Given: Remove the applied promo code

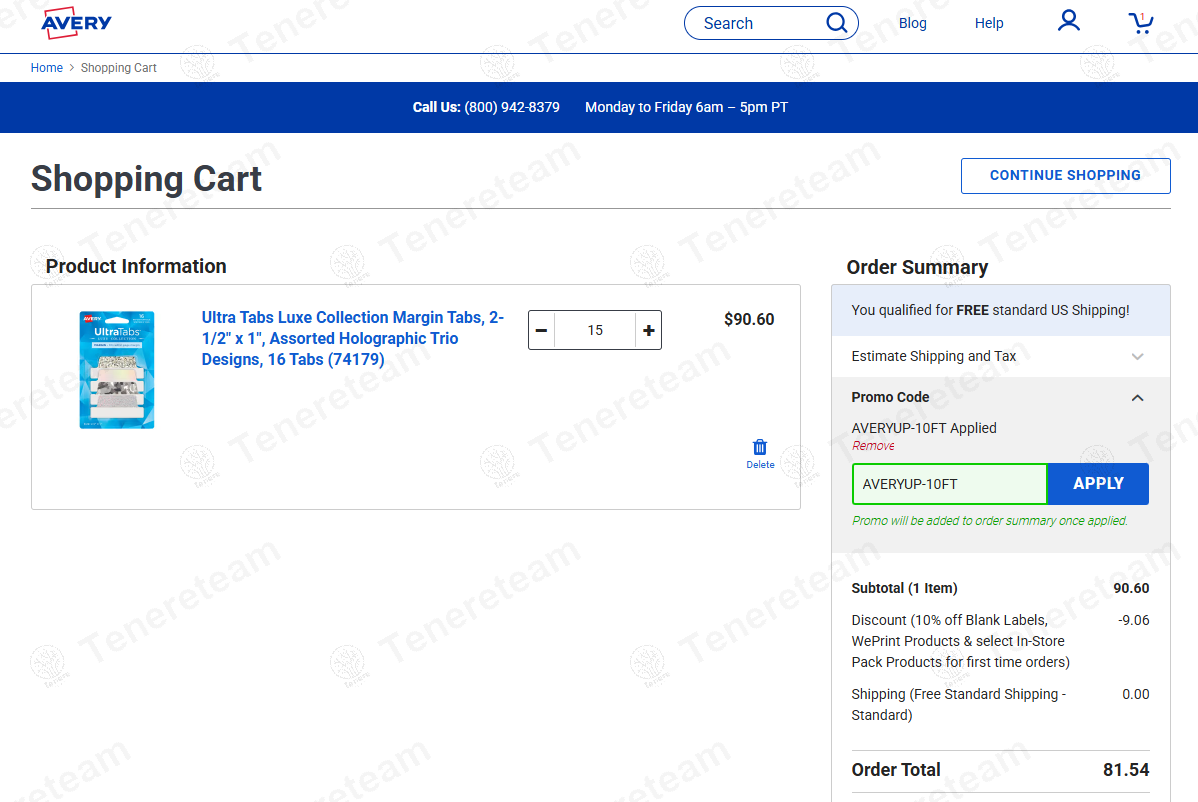Looking at the screenshot, I should pos(873,446).
